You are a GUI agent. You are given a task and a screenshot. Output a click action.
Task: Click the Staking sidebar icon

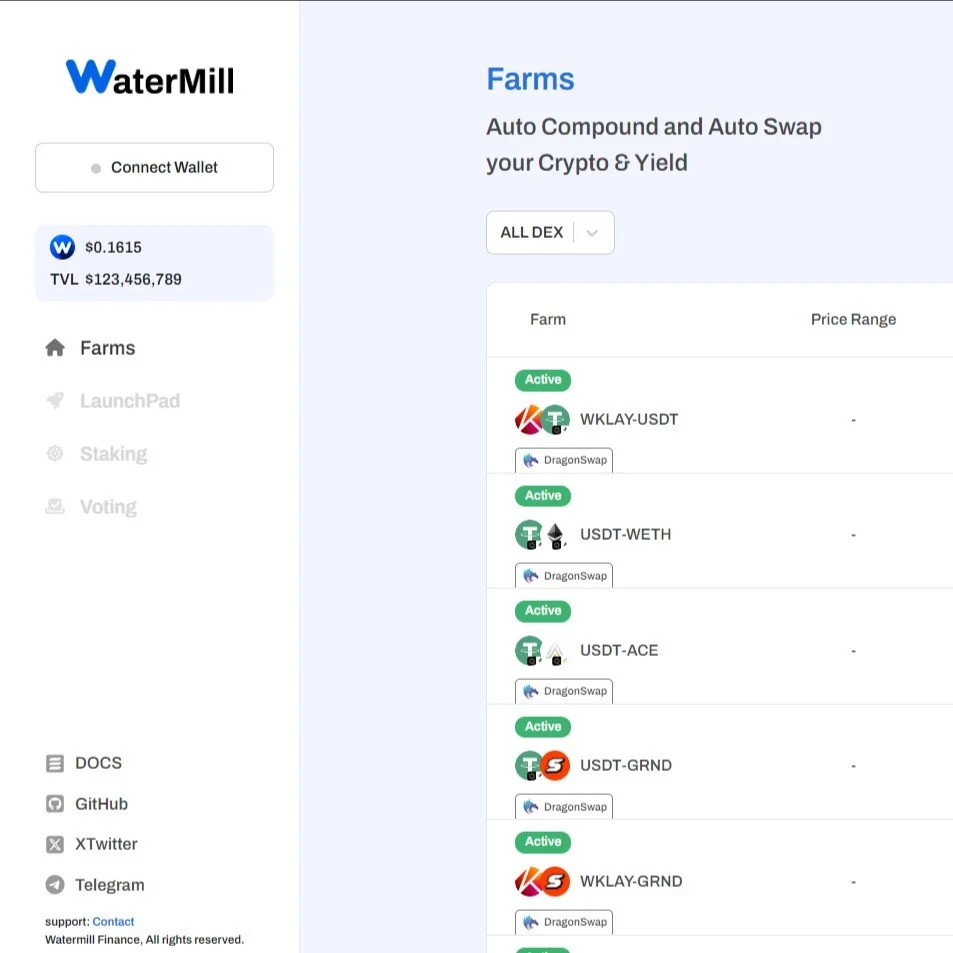(x=55, y=454)
